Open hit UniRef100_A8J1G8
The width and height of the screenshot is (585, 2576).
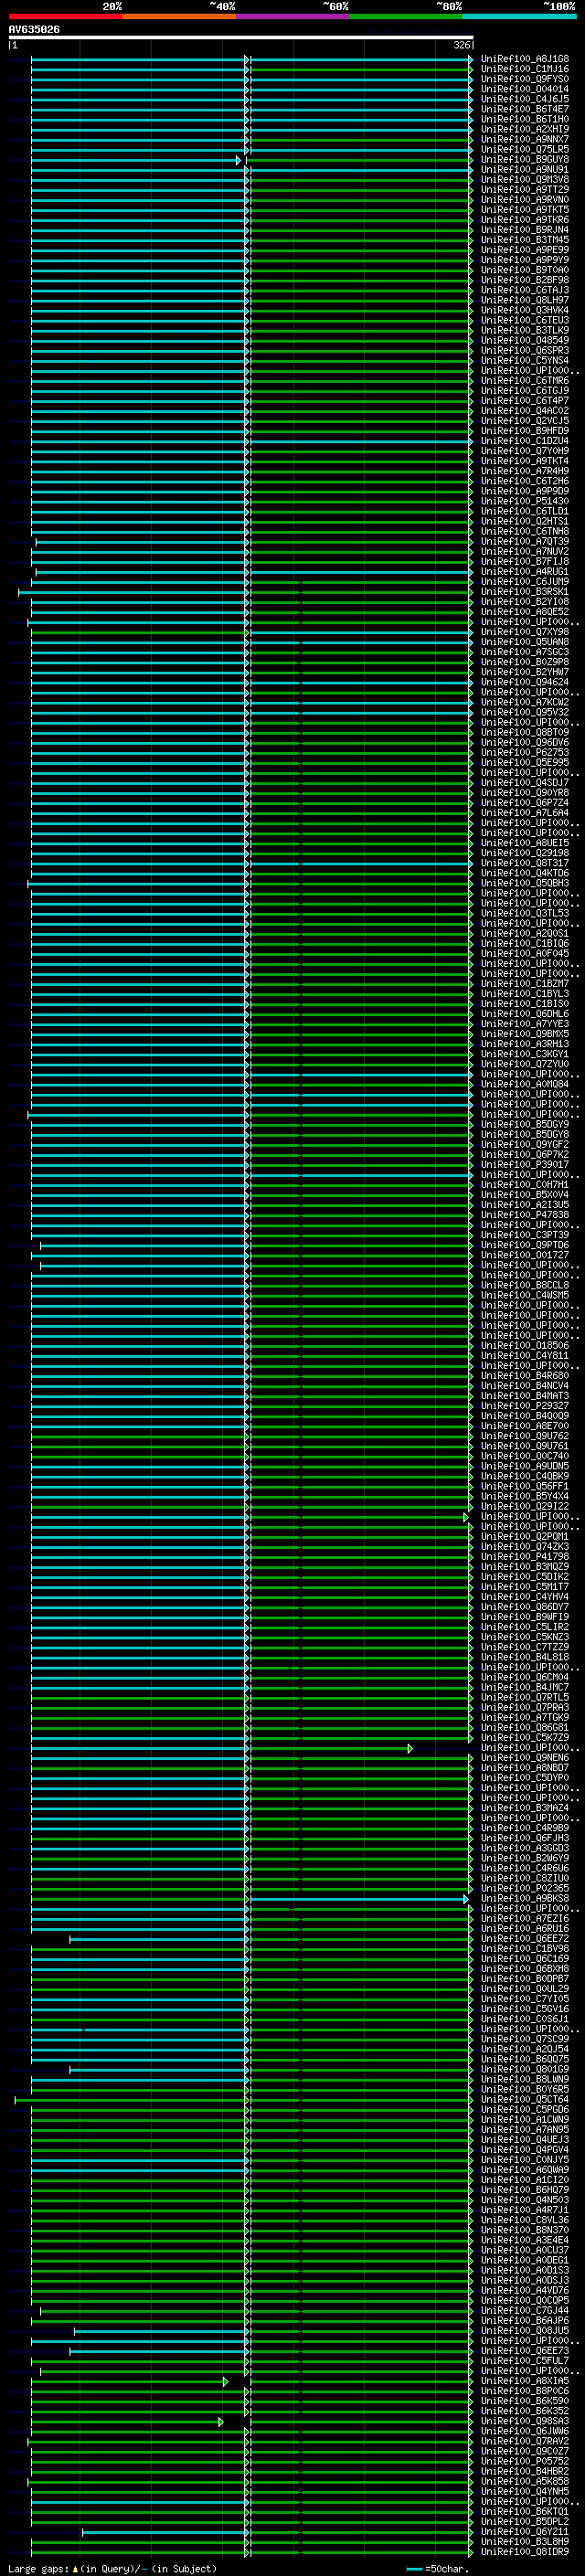525,59
